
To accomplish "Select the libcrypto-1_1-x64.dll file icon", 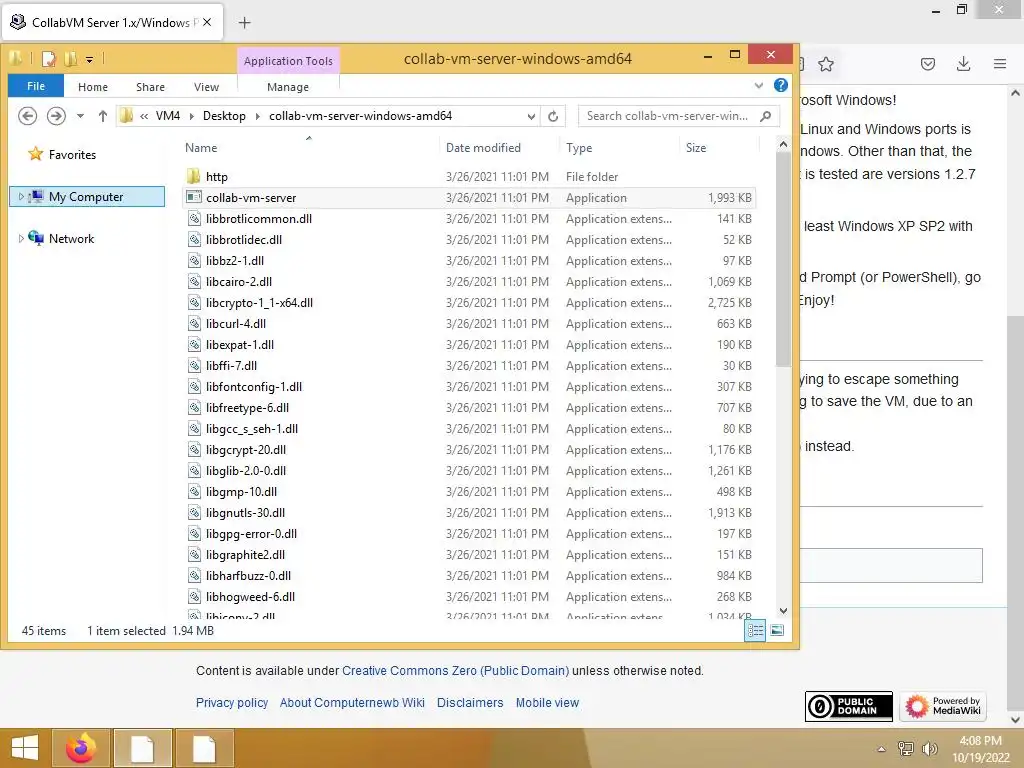I will (194, 302).
